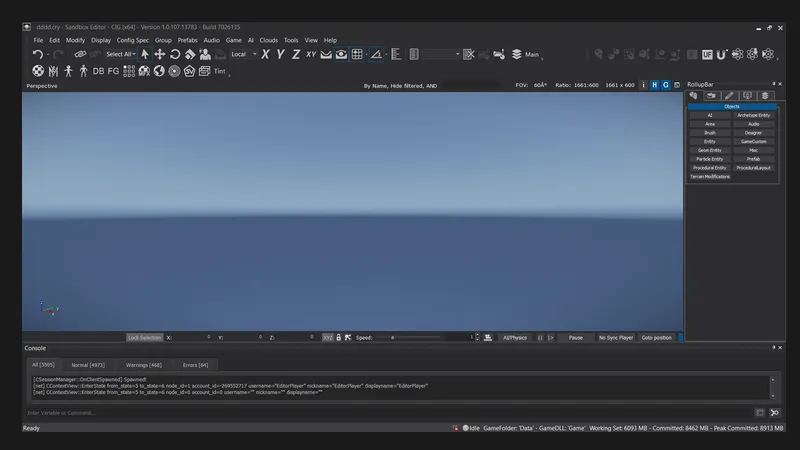The image size is (800, 450).
Task: Toggle Snap angle icon
Action: click(376, 54)
